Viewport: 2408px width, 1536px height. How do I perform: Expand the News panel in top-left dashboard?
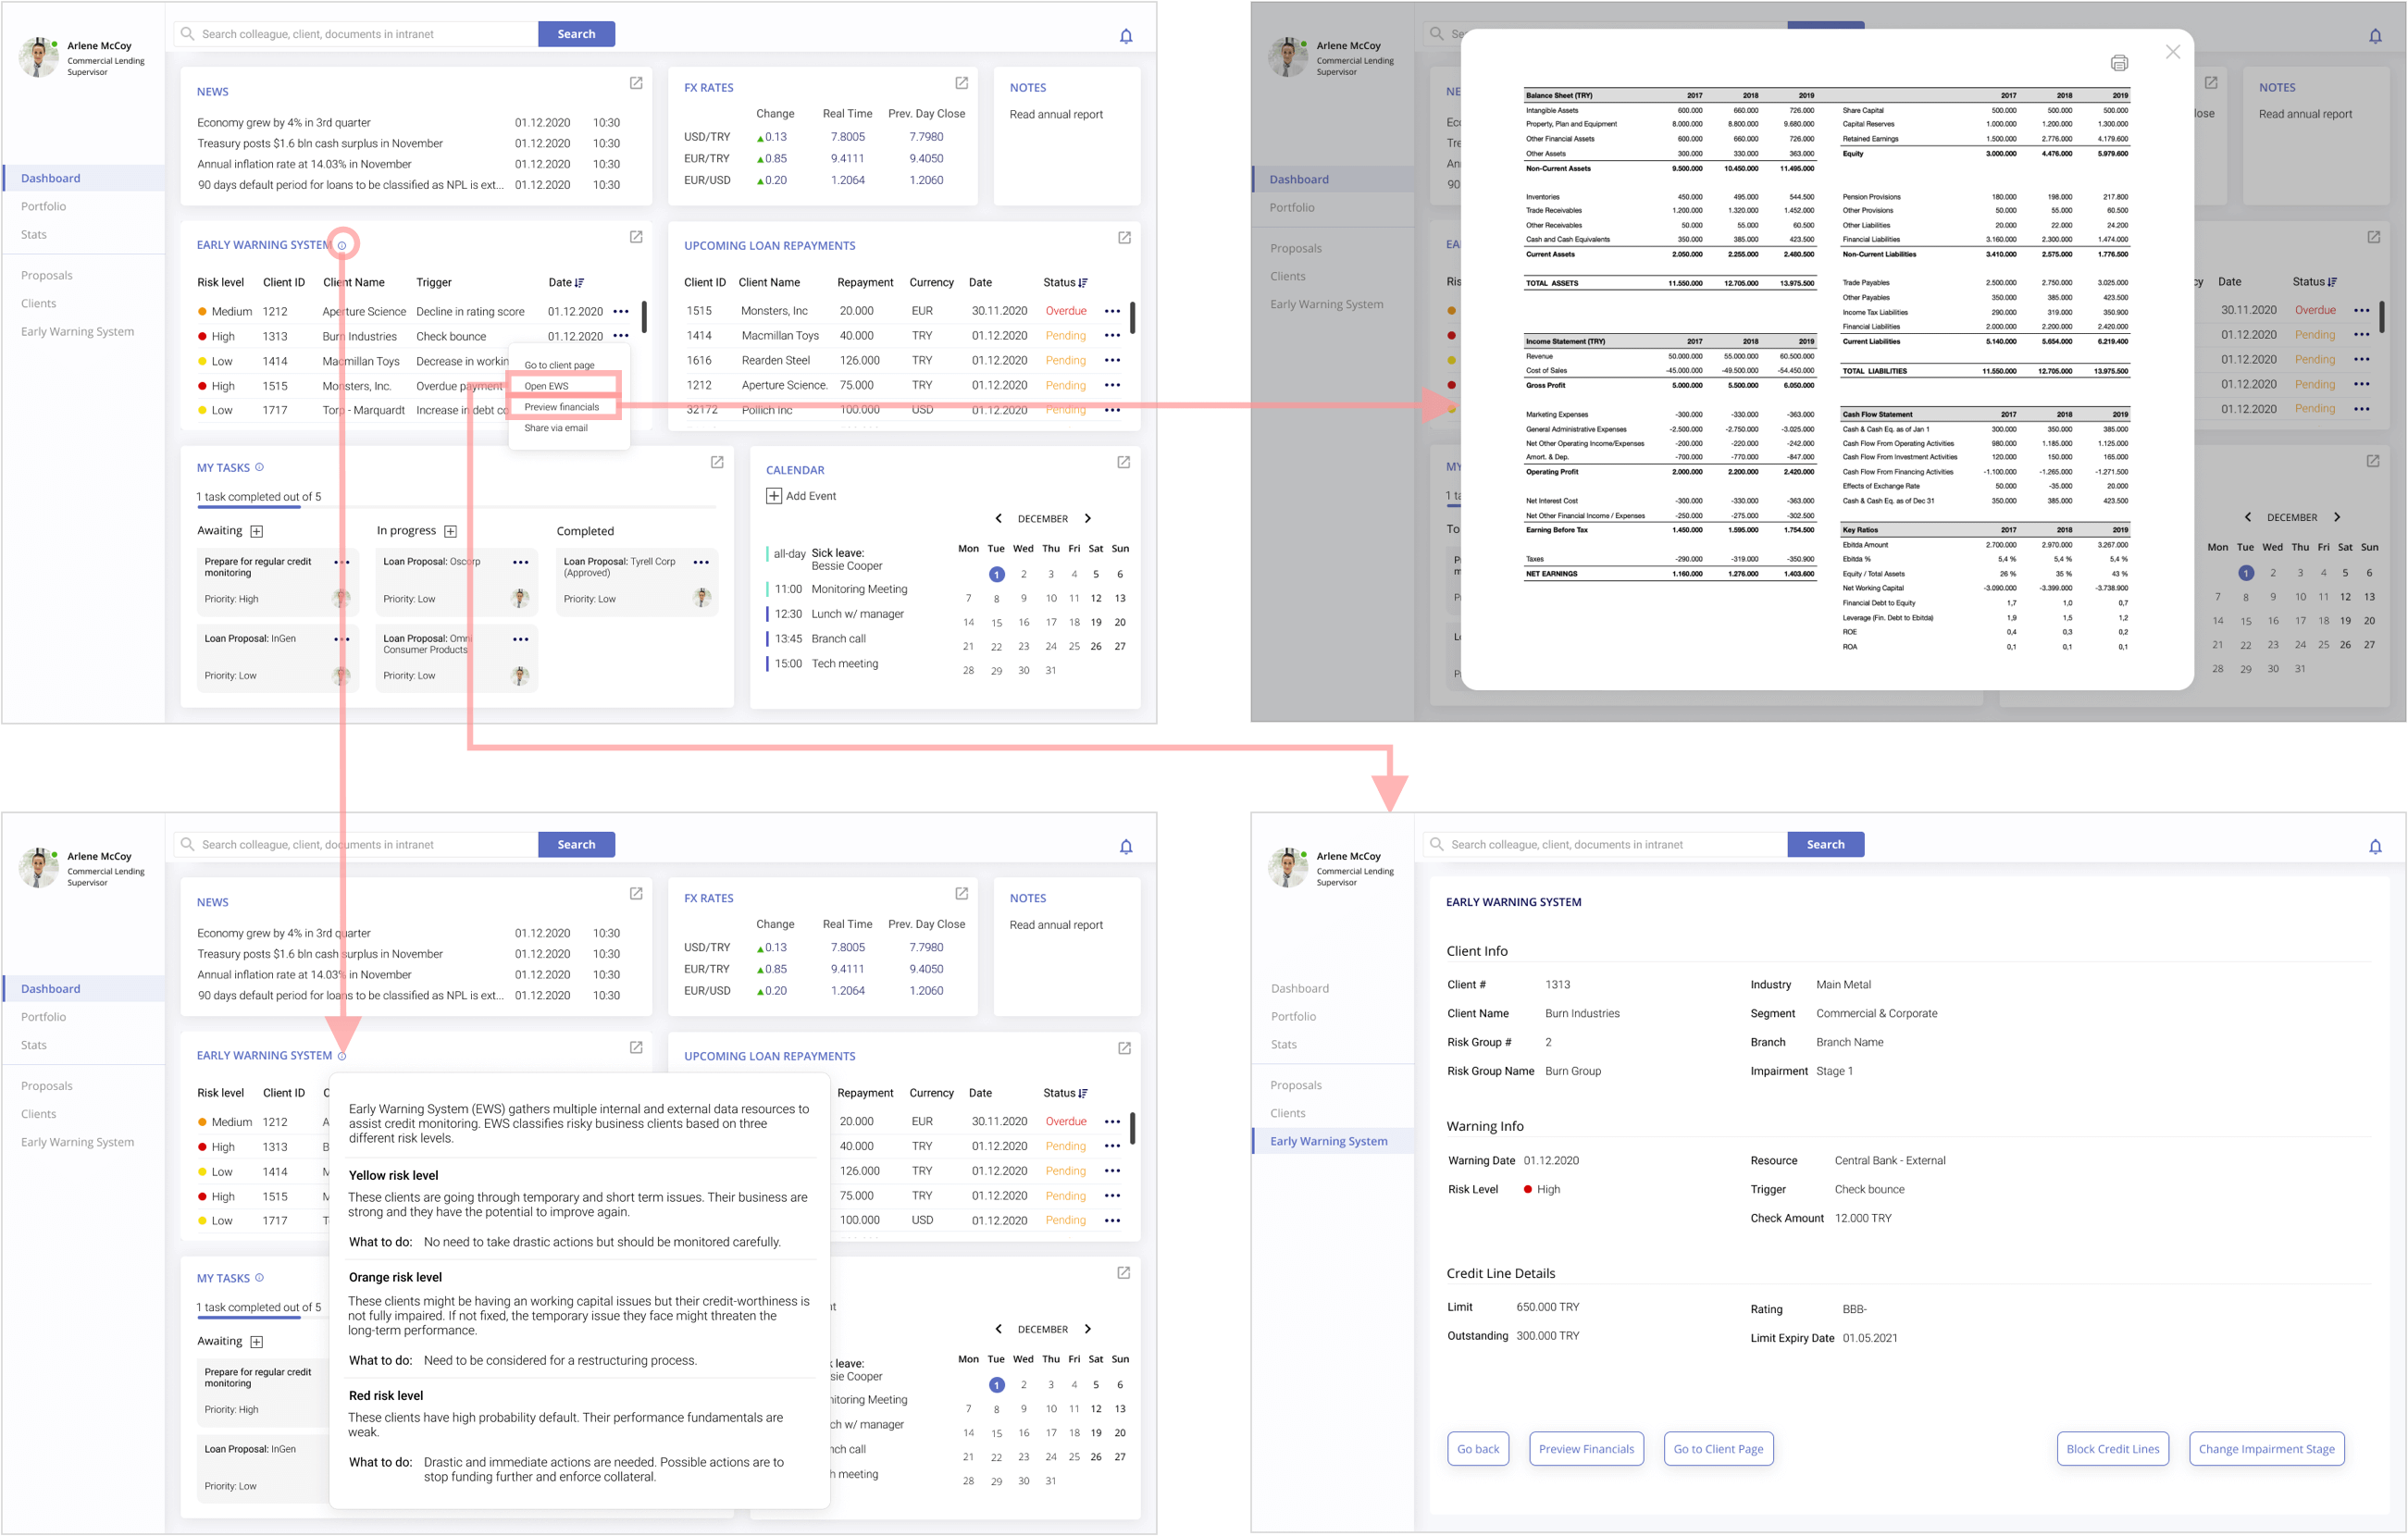(636, 83)
